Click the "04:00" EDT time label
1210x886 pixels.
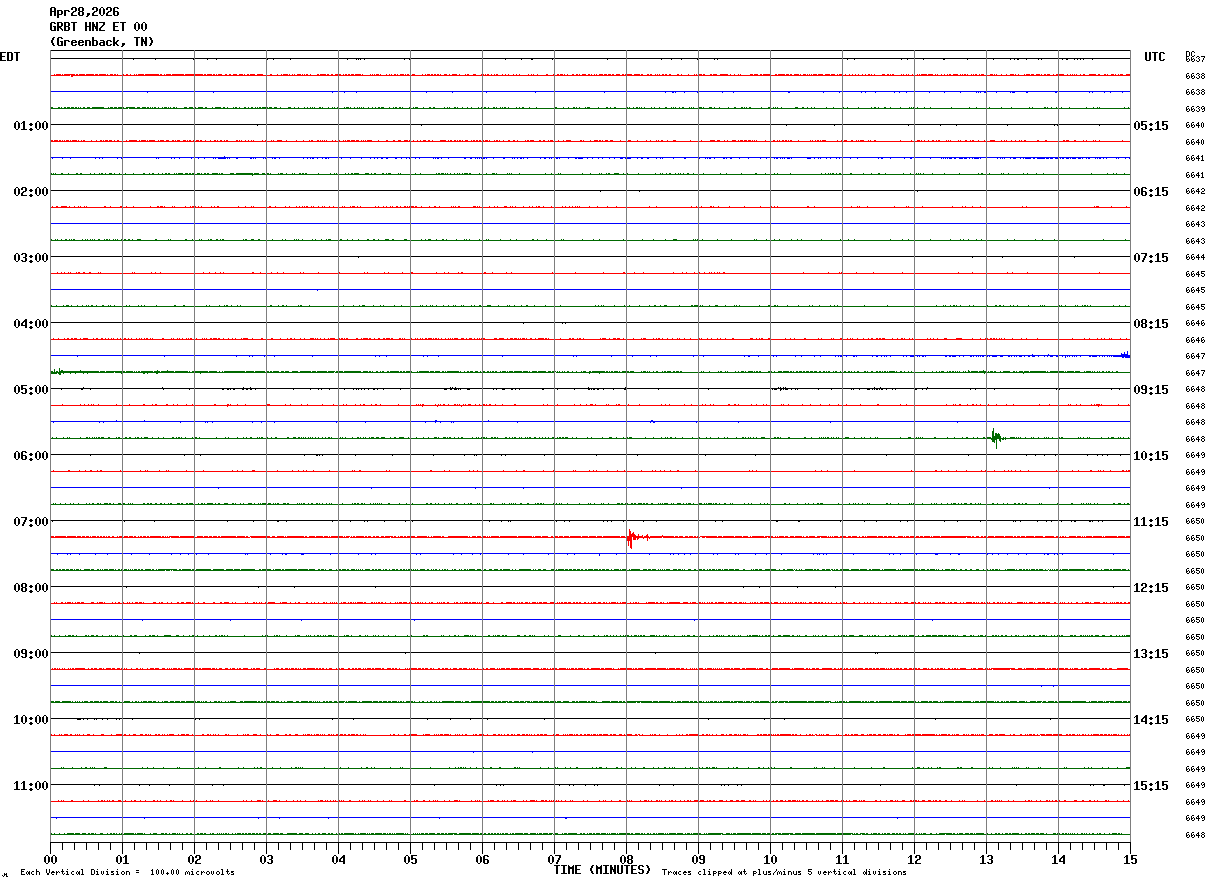click(31, 324)
